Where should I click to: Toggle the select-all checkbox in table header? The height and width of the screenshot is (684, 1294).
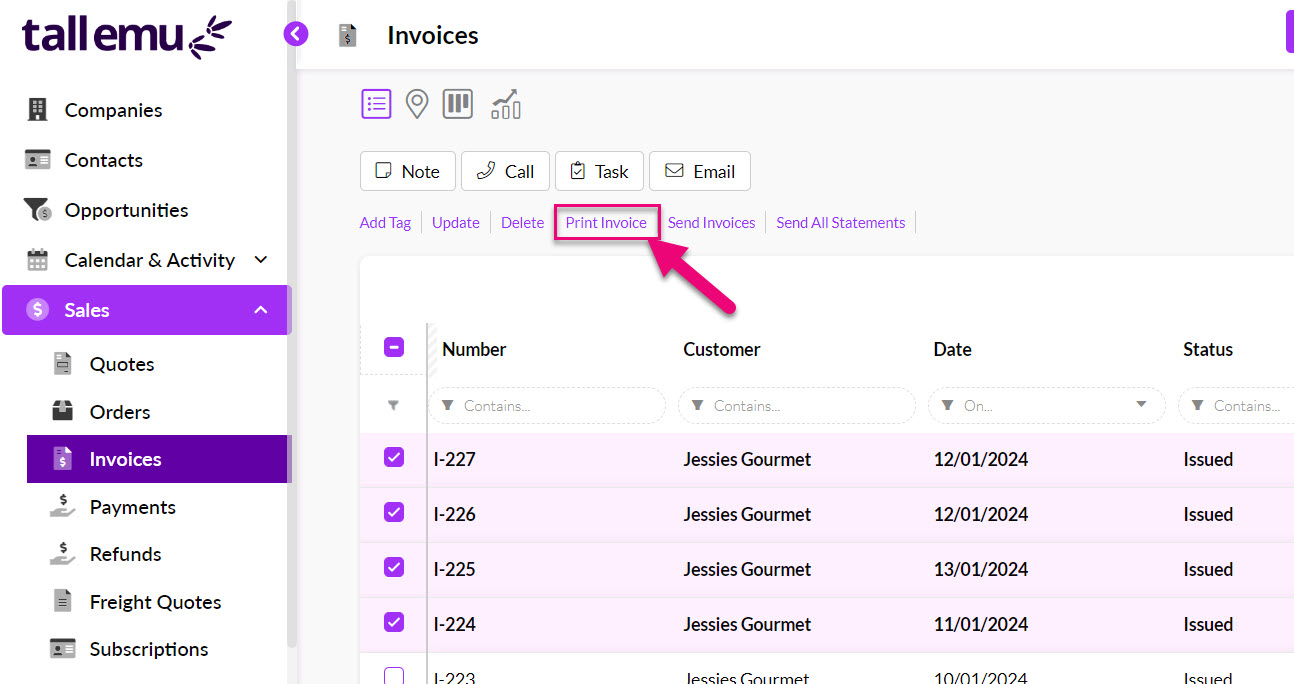point(394,348)
